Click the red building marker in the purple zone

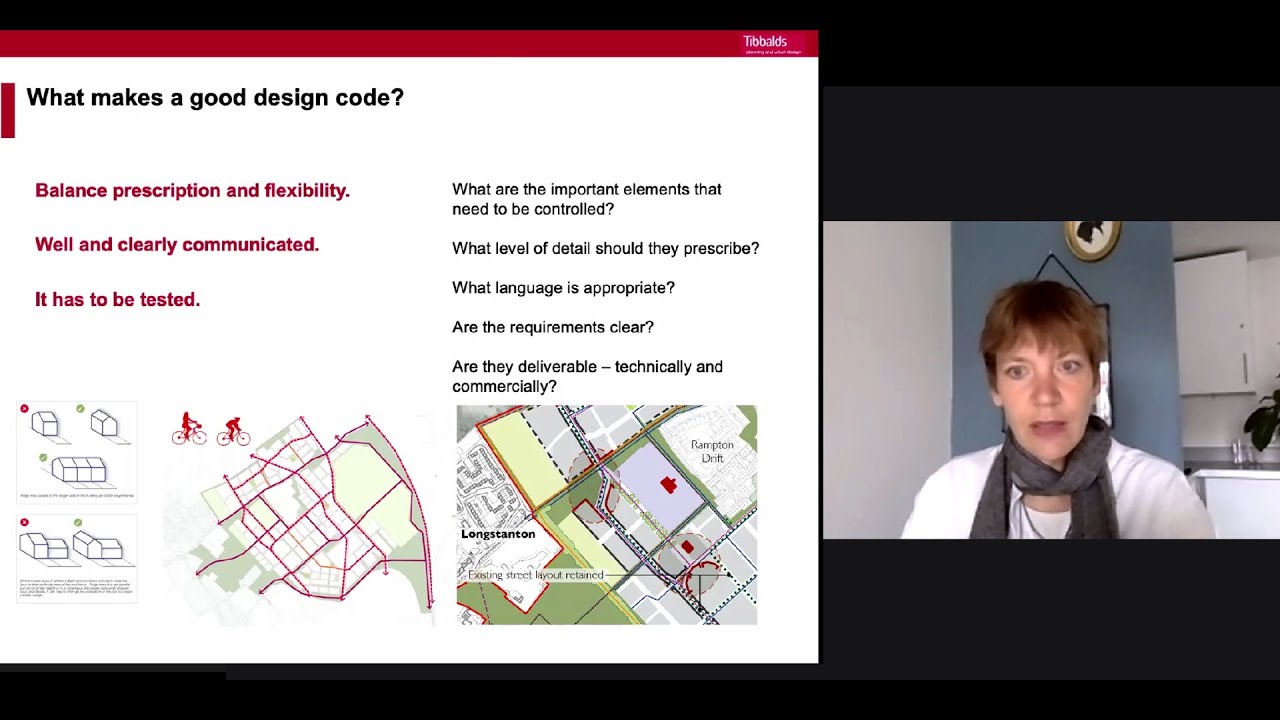[x=668, y=484]
